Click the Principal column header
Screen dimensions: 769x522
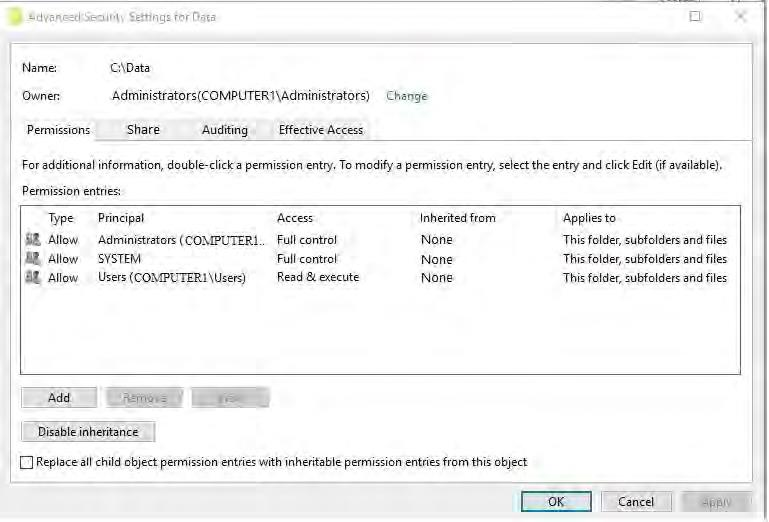(121, 218)
